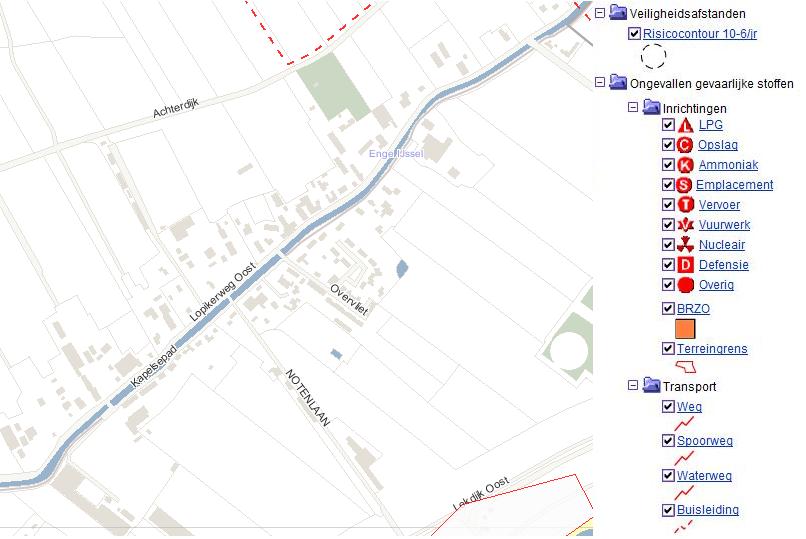Disable the Spoorweg layer checkbox
Viewport: 806px width, 539px height.
(x=668, y=441)
